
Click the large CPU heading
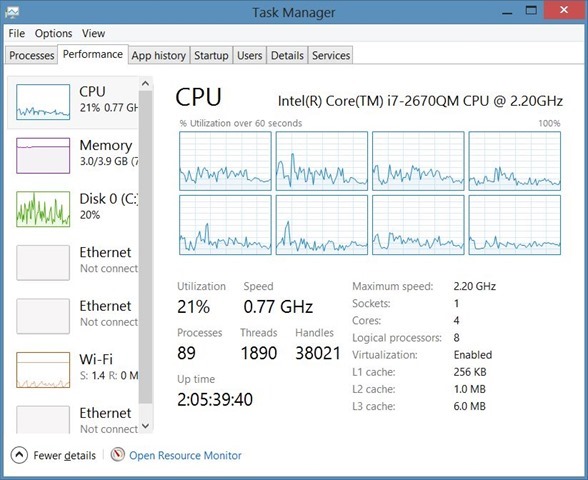click(x=198, y=97)
